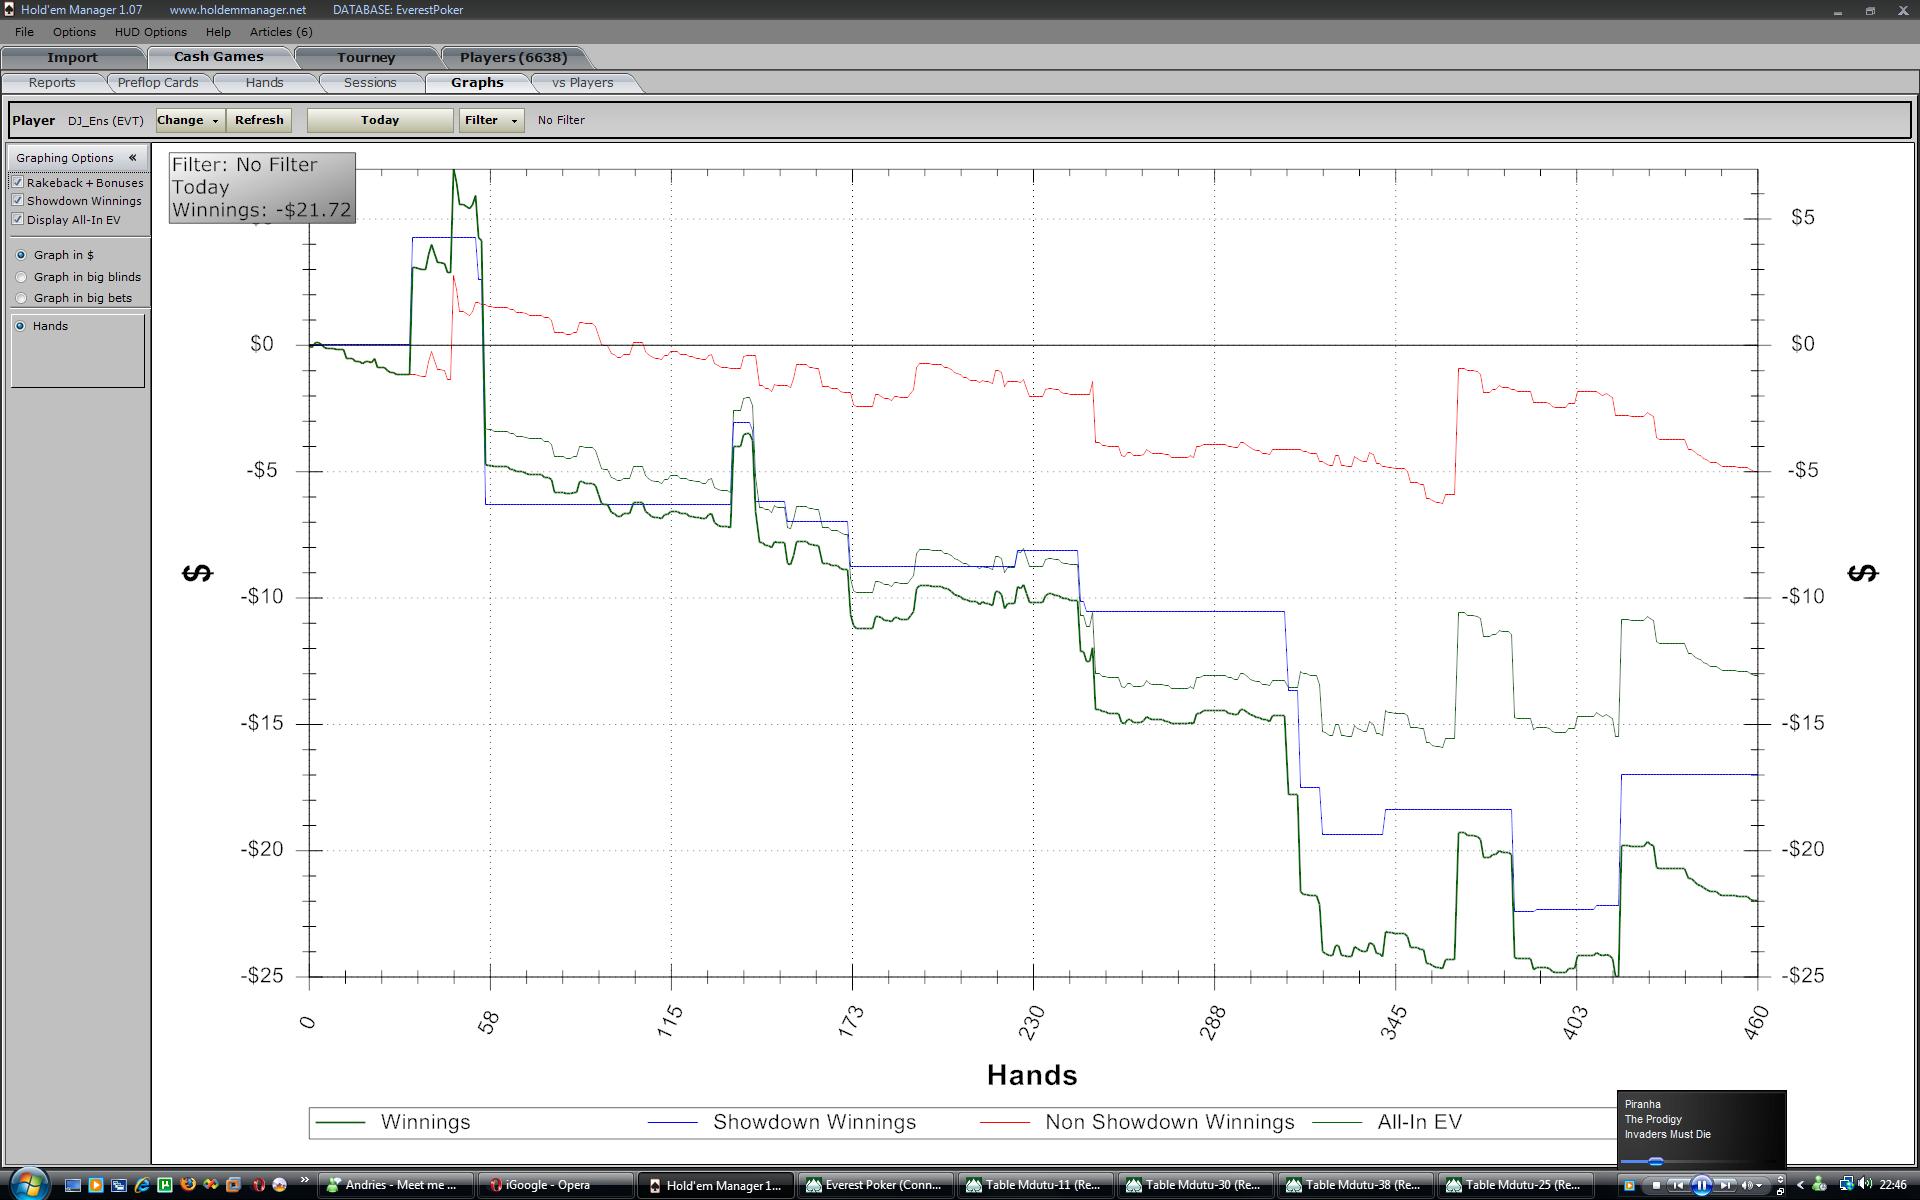Open Table Mdutu-25 taskbar window

(x=1515, y=1185)
